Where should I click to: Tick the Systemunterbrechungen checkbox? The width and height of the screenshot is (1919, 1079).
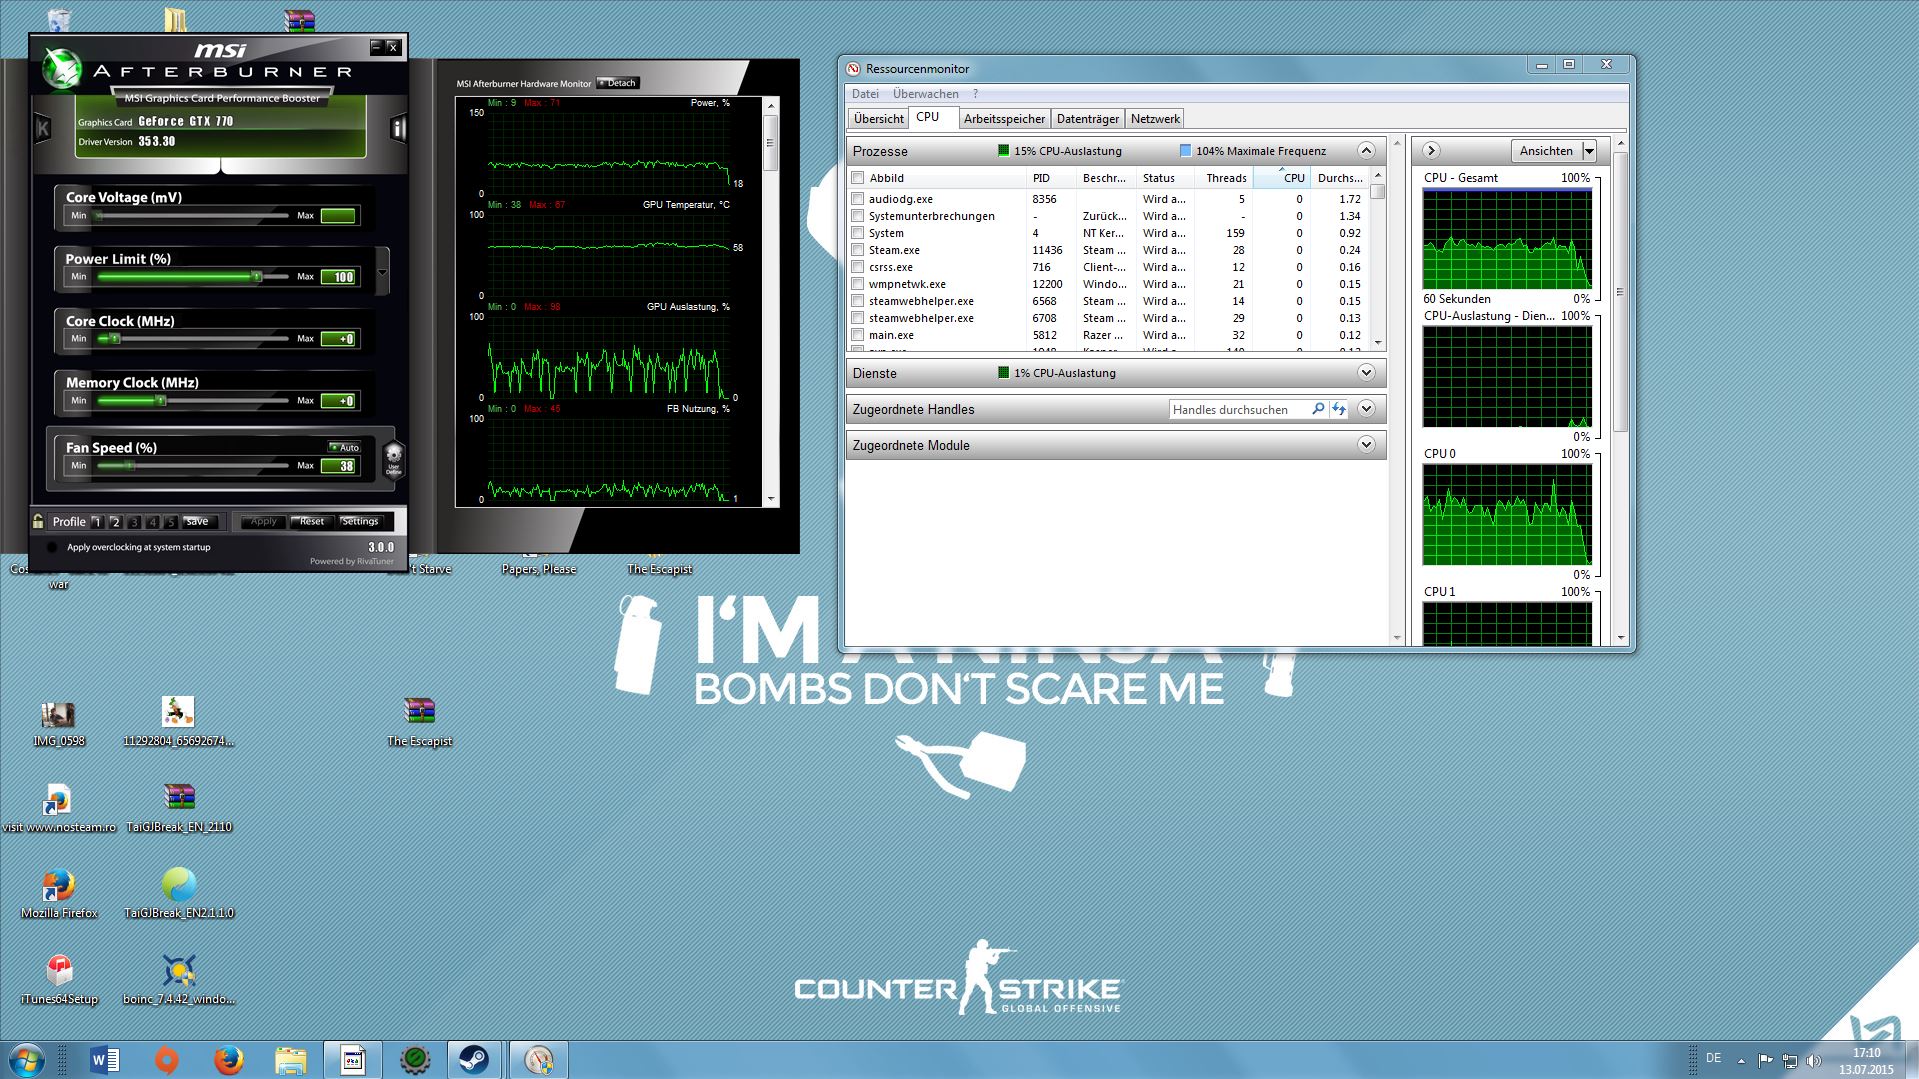(x=857, y=216)
